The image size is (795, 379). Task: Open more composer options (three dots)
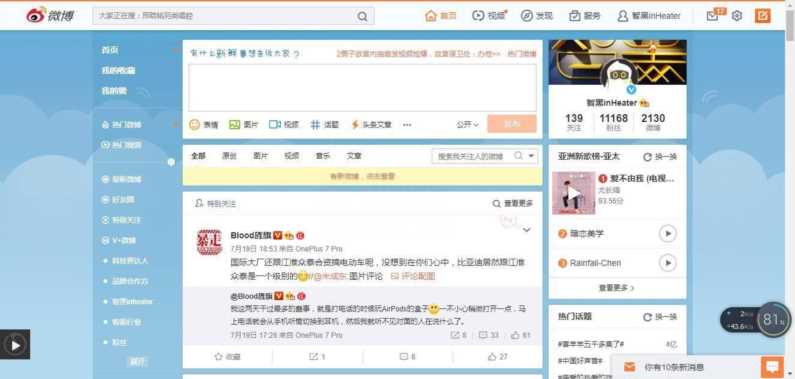[x=407, y=125]
